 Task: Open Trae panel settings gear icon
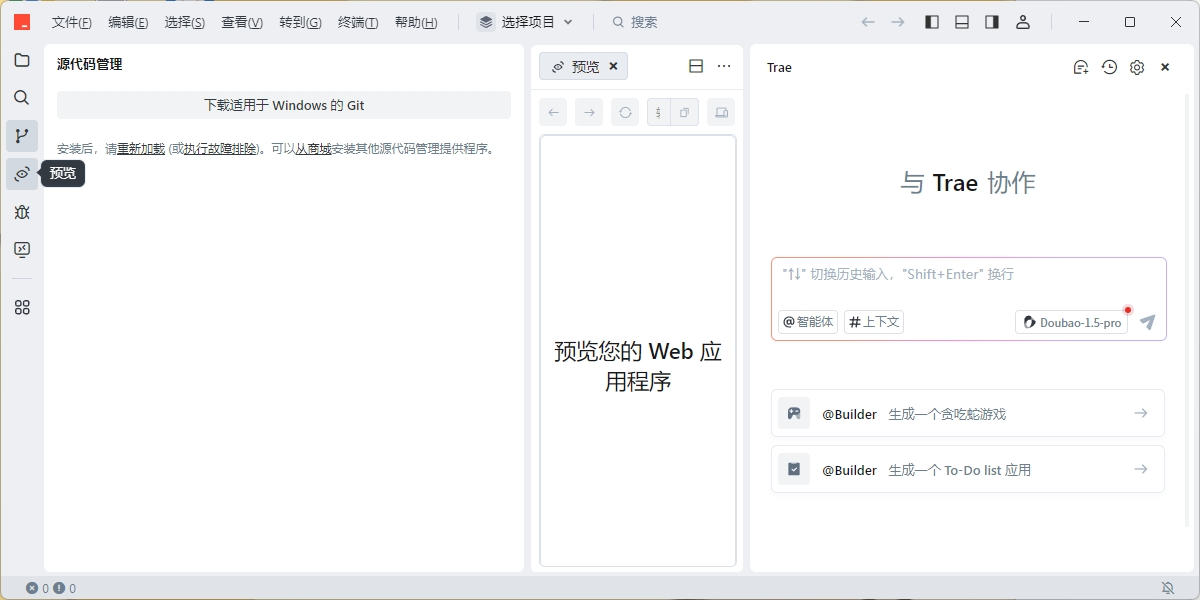(x=1137, y=67)
